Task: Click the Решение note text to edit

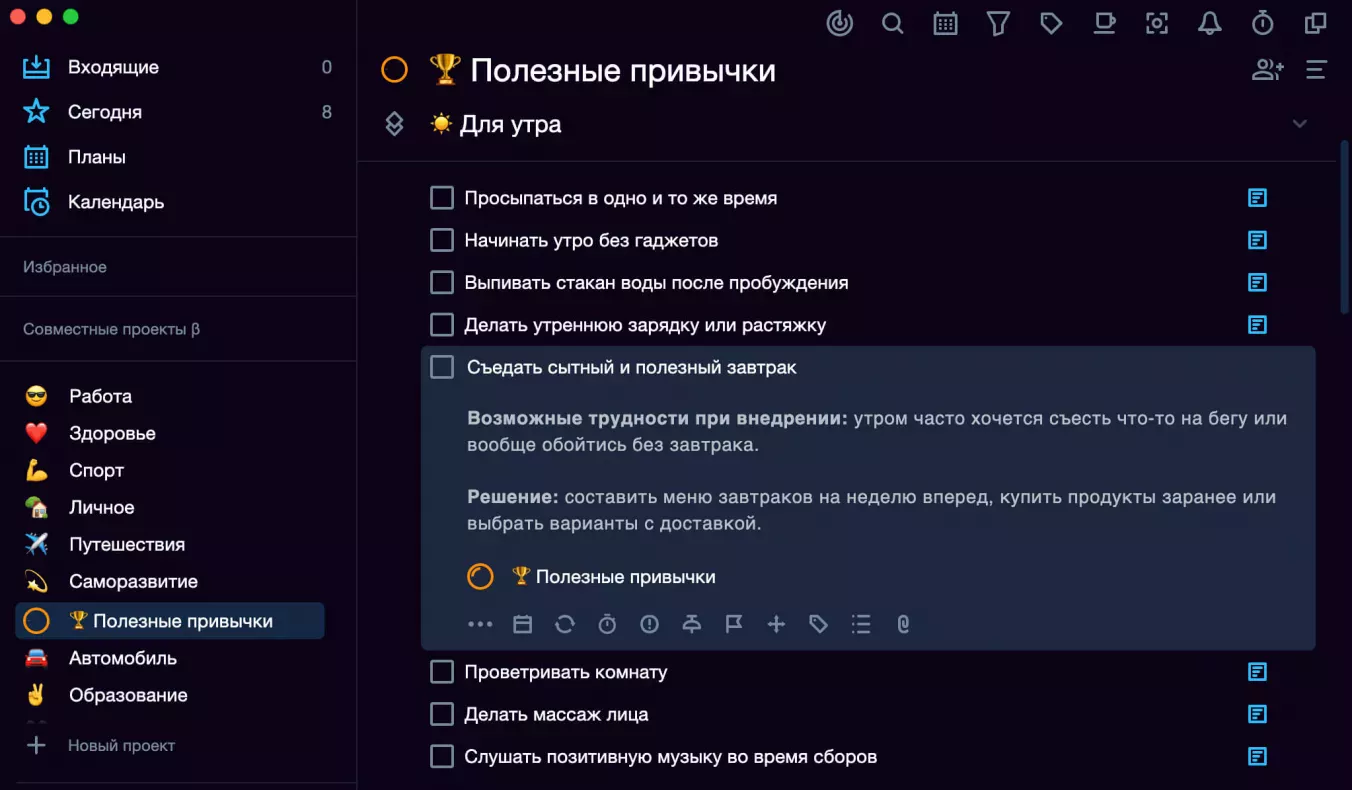Action: [x=871, y=510]
